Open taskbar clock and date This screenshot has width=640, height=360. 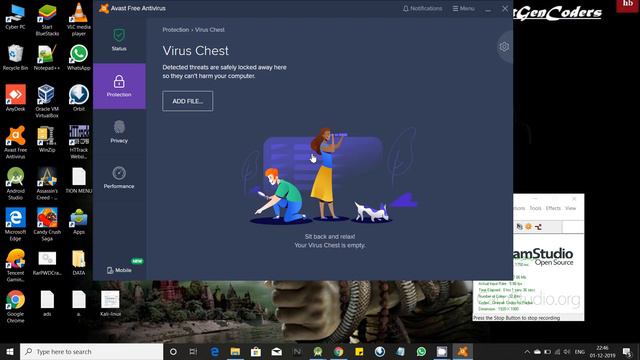pyautogui.click(x=602, y=351)
